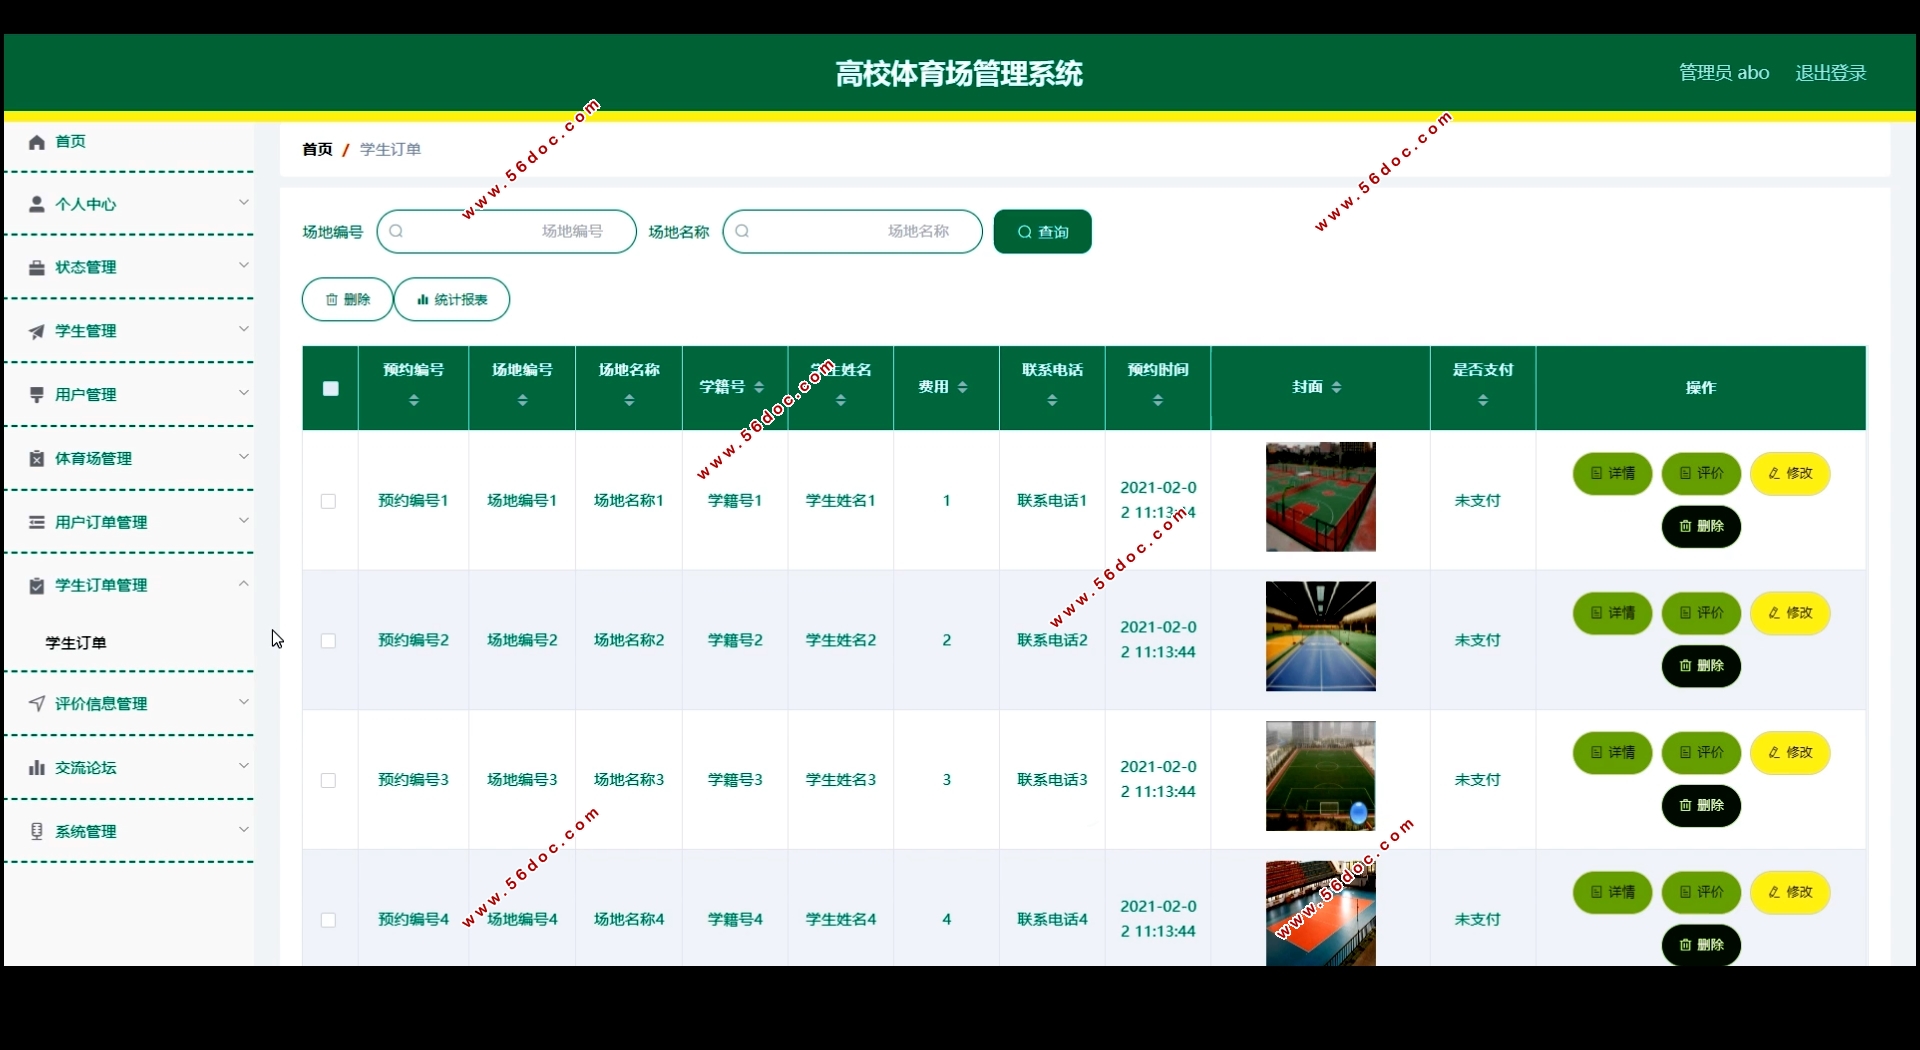Click the 个人中心 person icon
1920x1050 pixels.
(x=37, y=205)
